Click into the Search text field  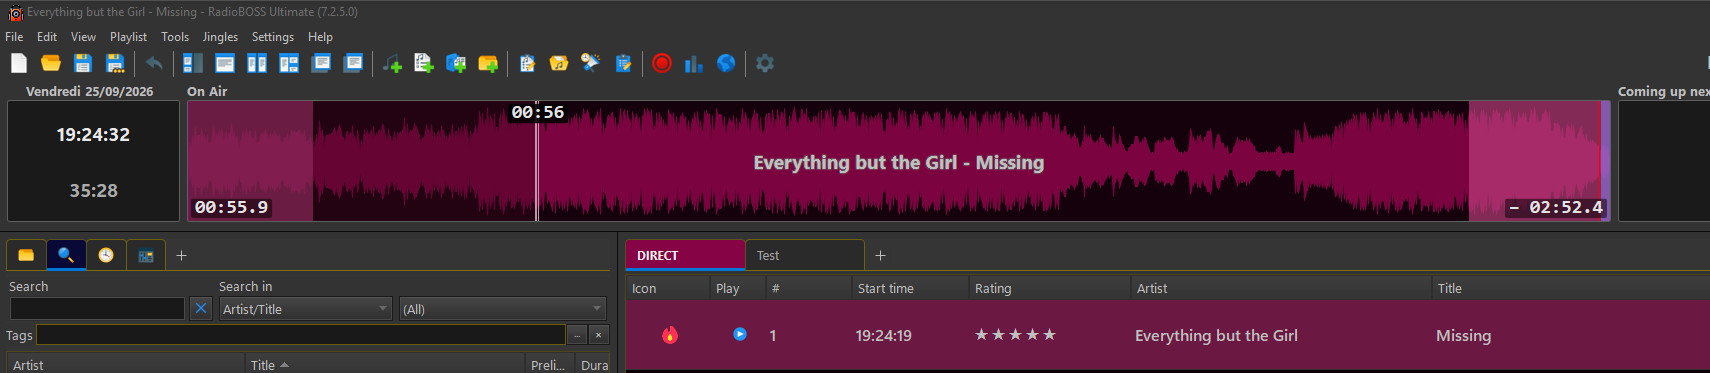(x=97, y=308)
